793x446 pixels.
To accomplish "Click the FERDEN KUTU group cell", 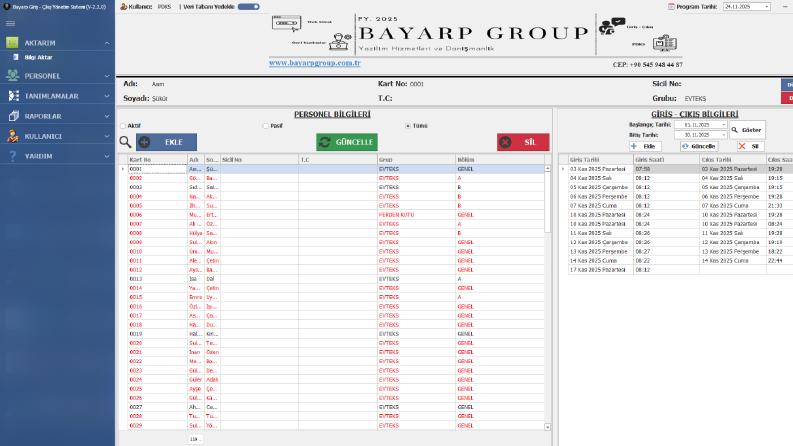I will pyautogui.click(x=416, y=215).
